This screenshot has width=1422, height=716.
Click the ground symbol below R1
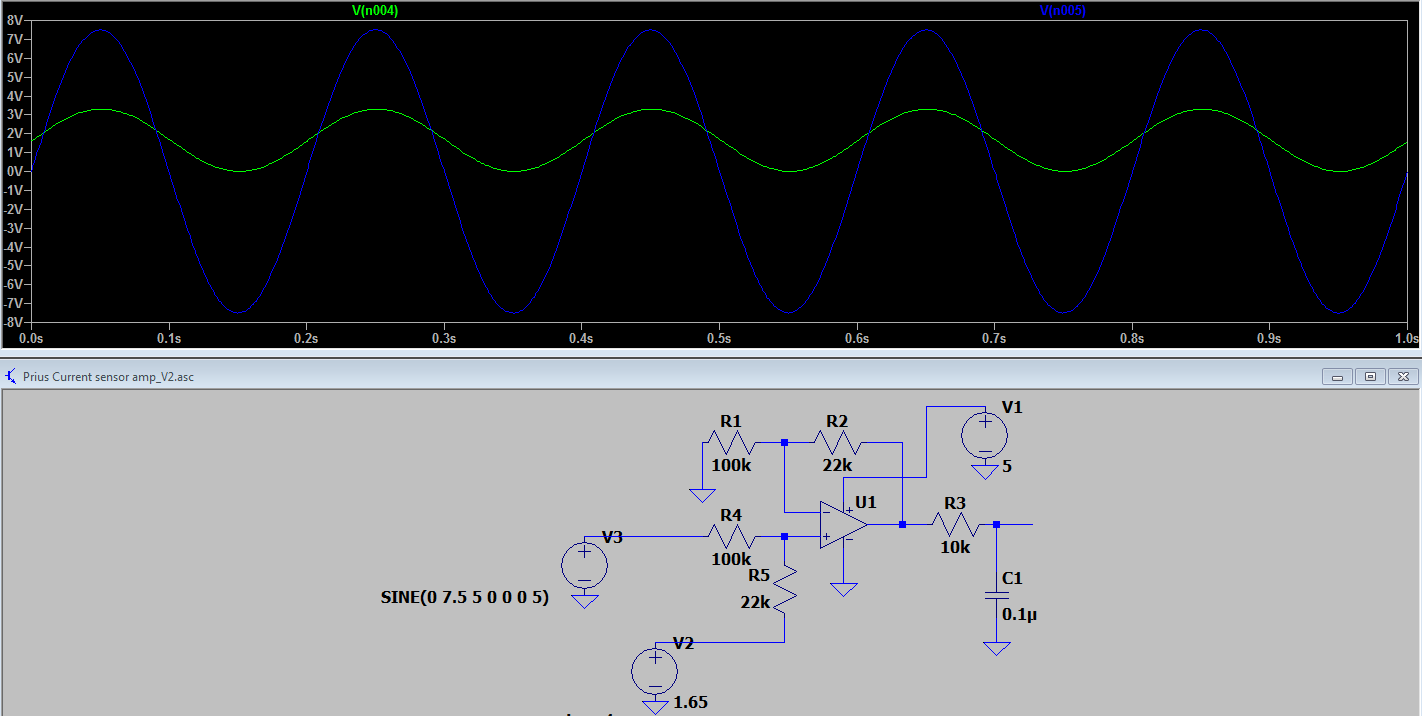coord(702,494)
